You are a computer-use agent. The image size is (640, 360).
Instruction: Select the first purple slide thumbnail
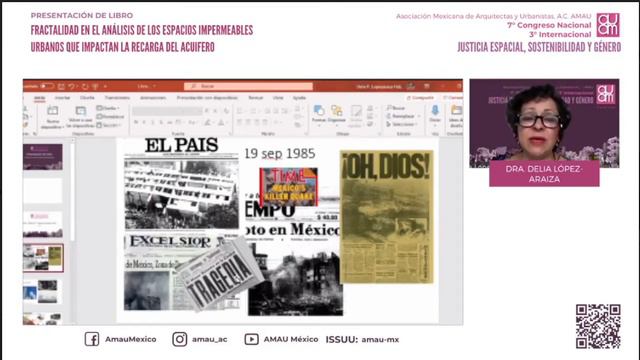[43, 157]
